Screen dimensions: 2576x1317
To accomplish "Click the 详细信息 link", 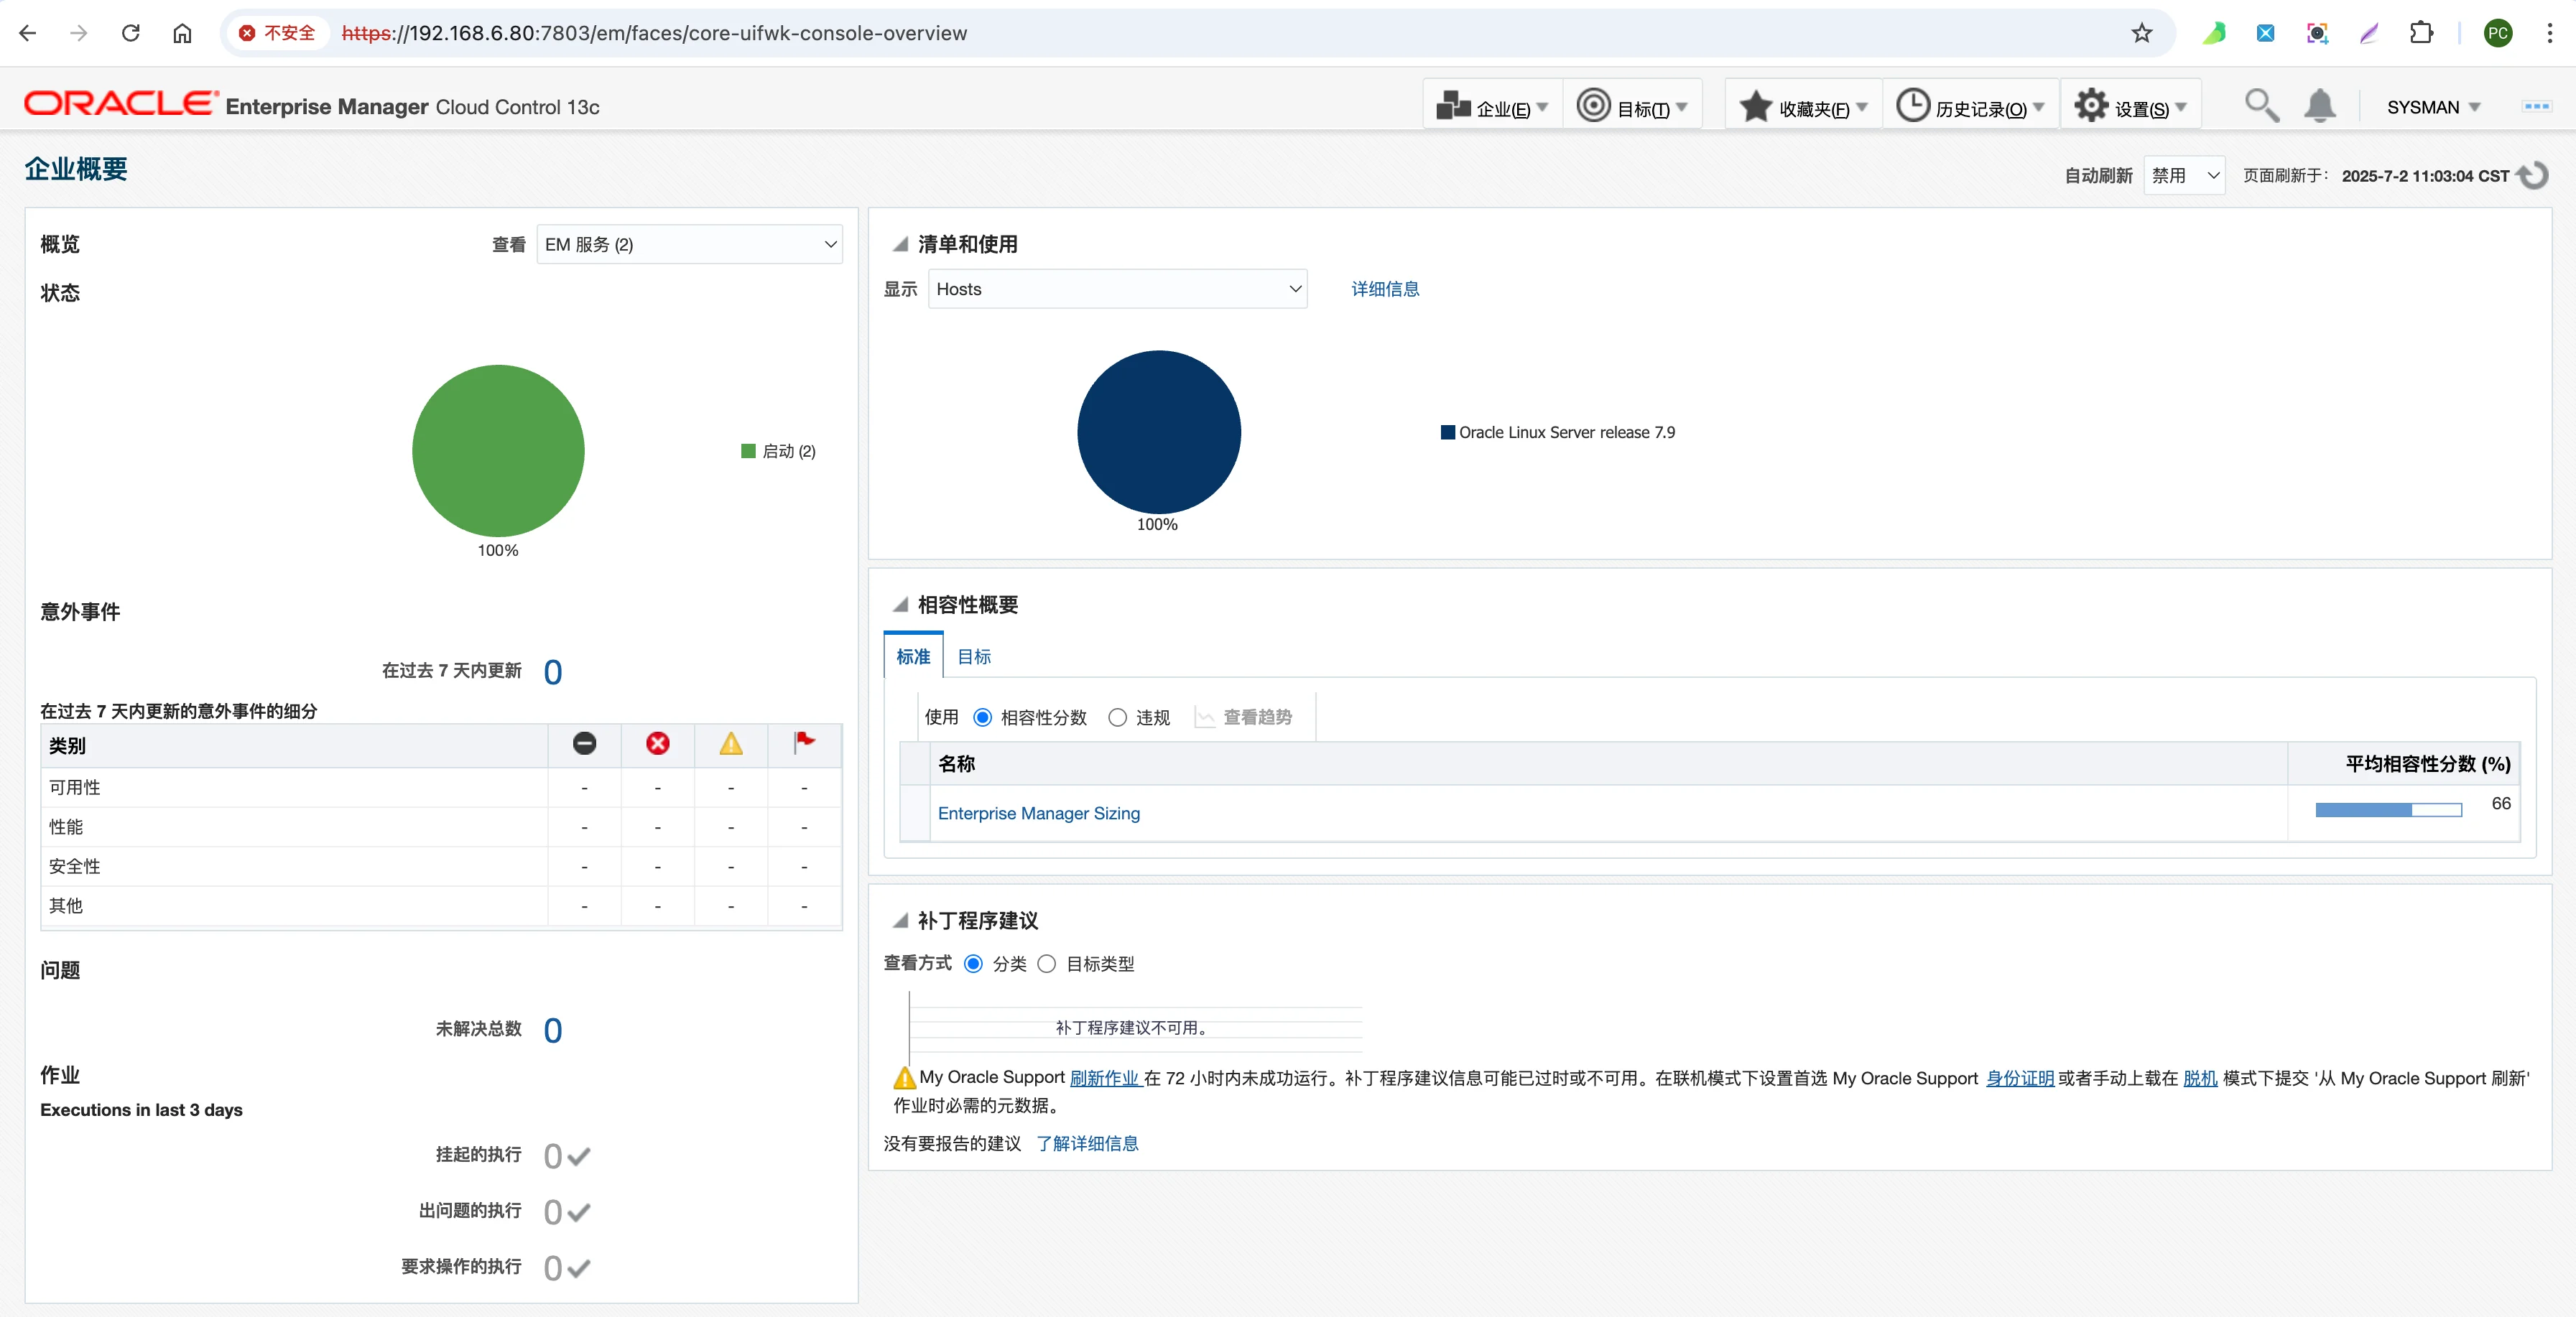I will pos(1384,289).
